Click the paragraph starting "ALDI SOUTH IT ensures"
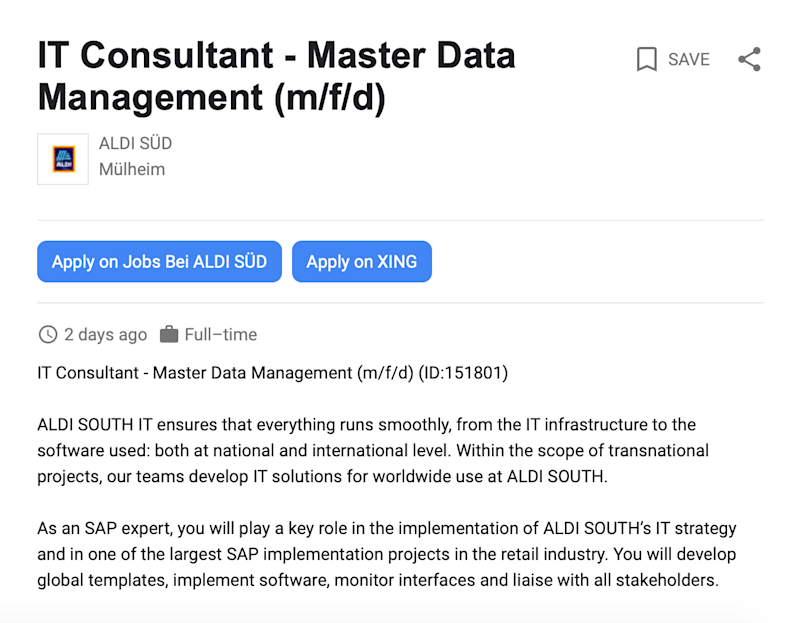800x623 pixels. tap(372, 450)
